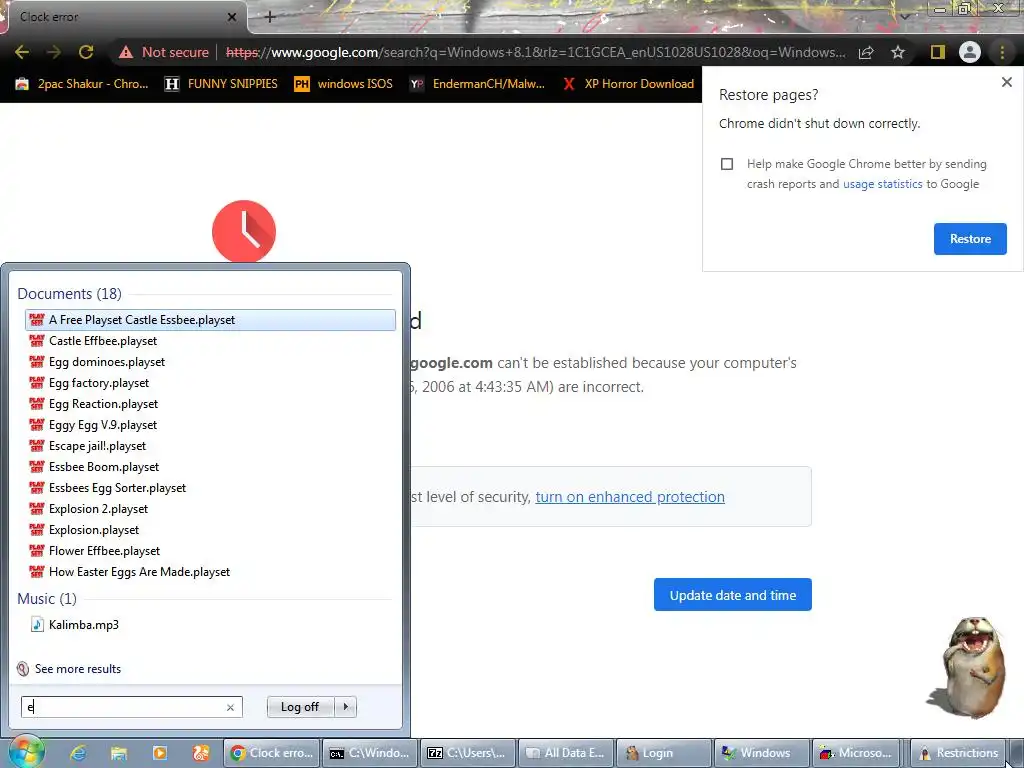1024x768 pixels.
Task: Open Essbee Boom.playset result
Action: [210, 467]
